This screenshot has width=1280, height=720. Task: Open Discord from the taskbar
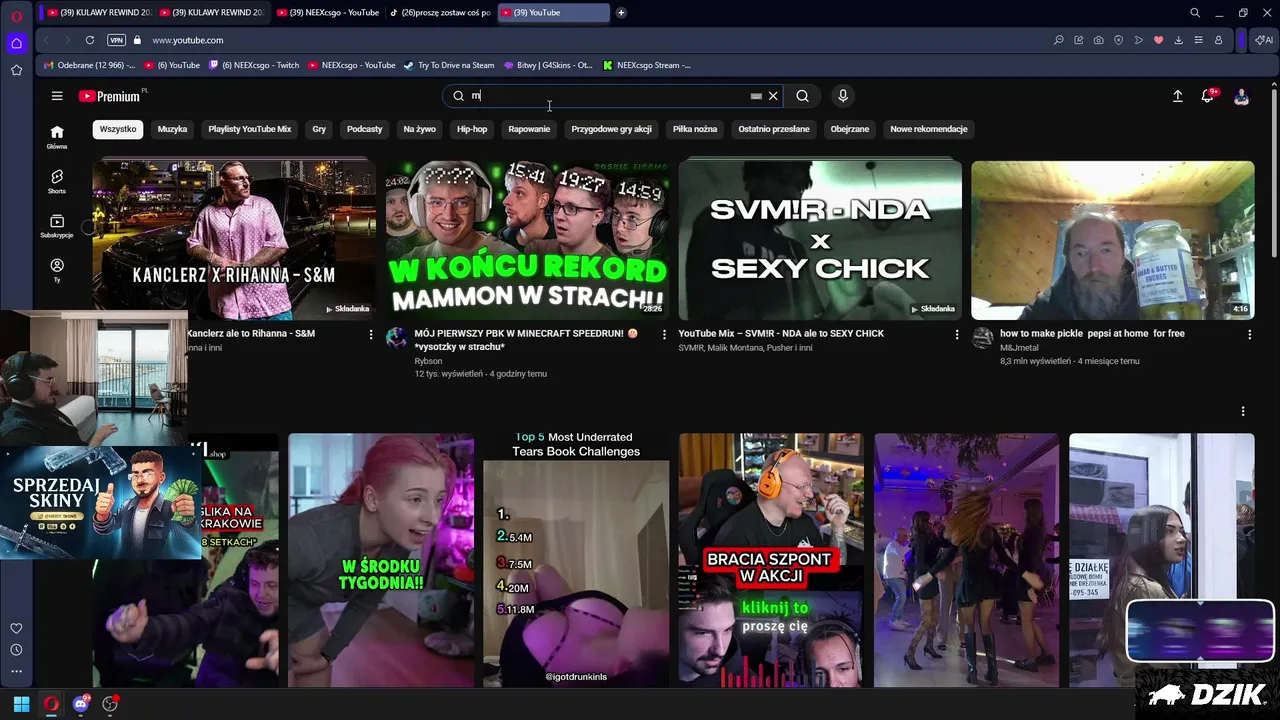tap(81, 704)
